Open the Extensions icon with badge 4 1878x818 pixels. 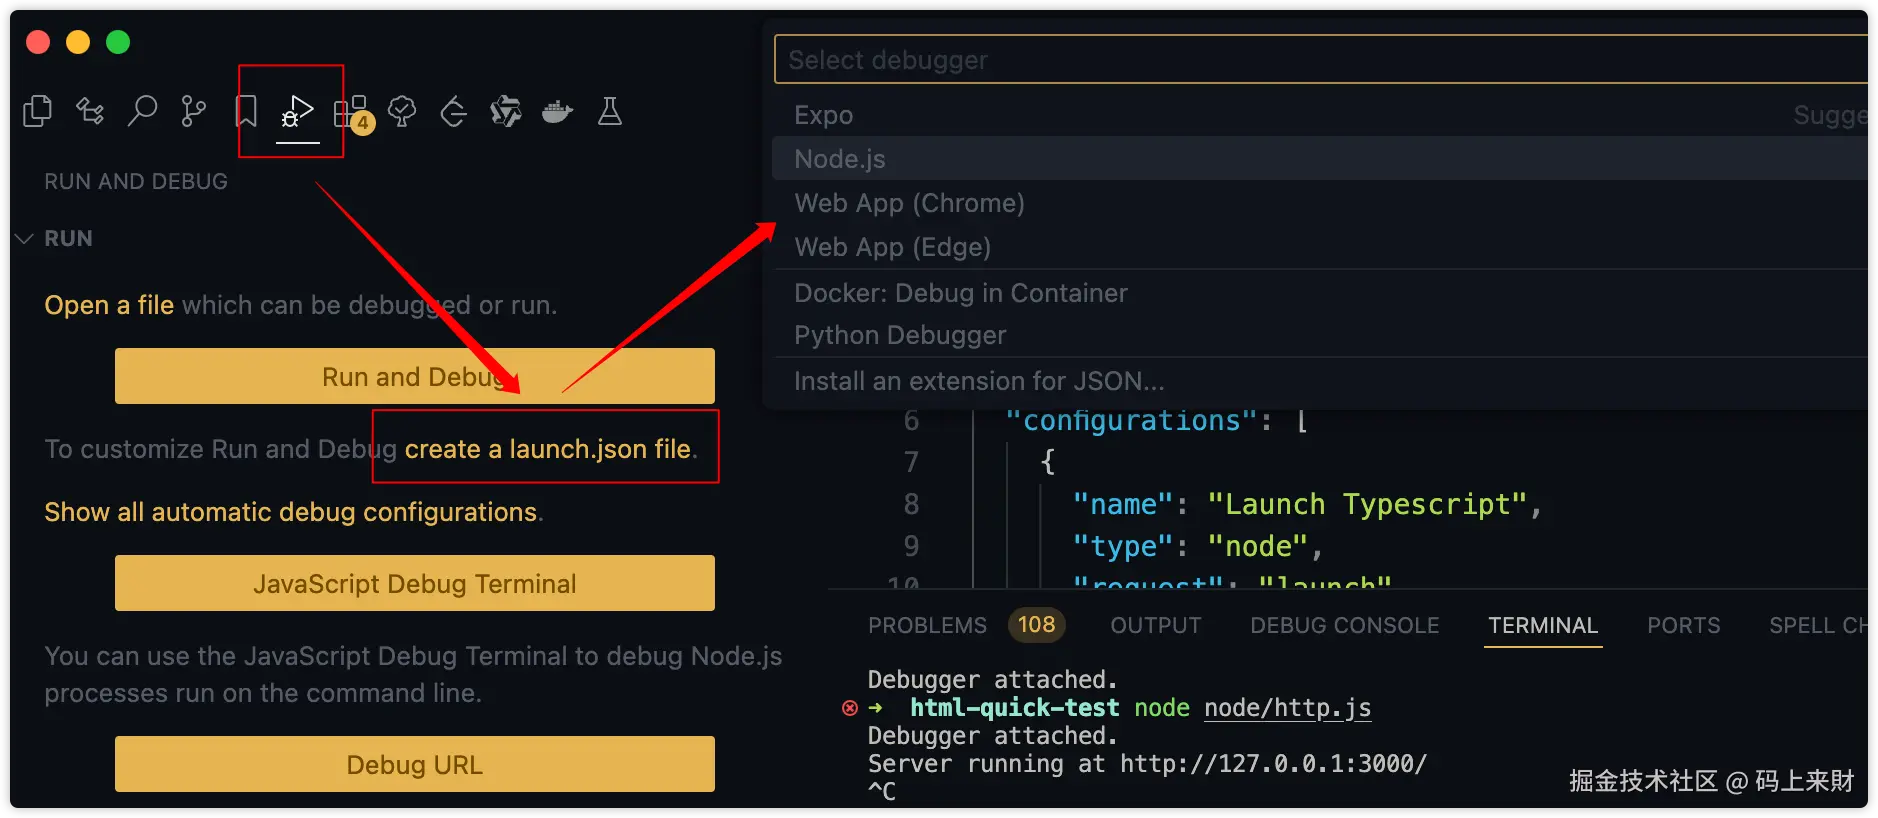(353, 113)
